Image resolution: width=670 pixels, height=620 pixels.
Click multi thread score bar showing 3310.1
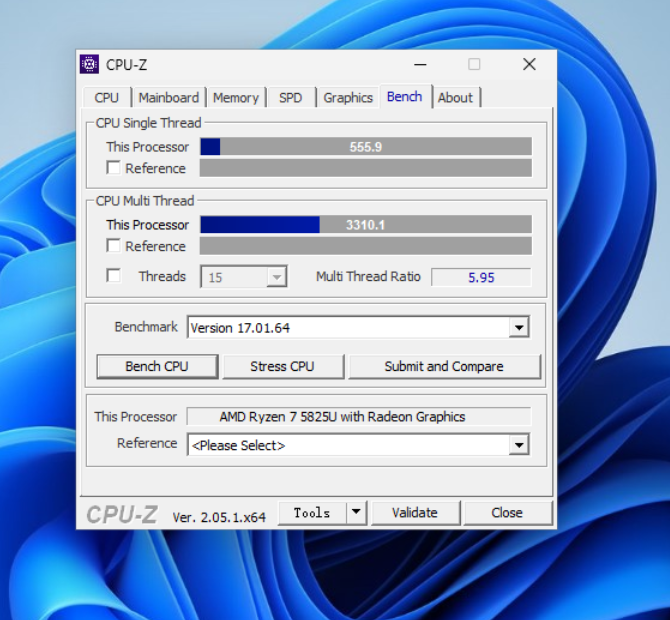coord(366,225)
